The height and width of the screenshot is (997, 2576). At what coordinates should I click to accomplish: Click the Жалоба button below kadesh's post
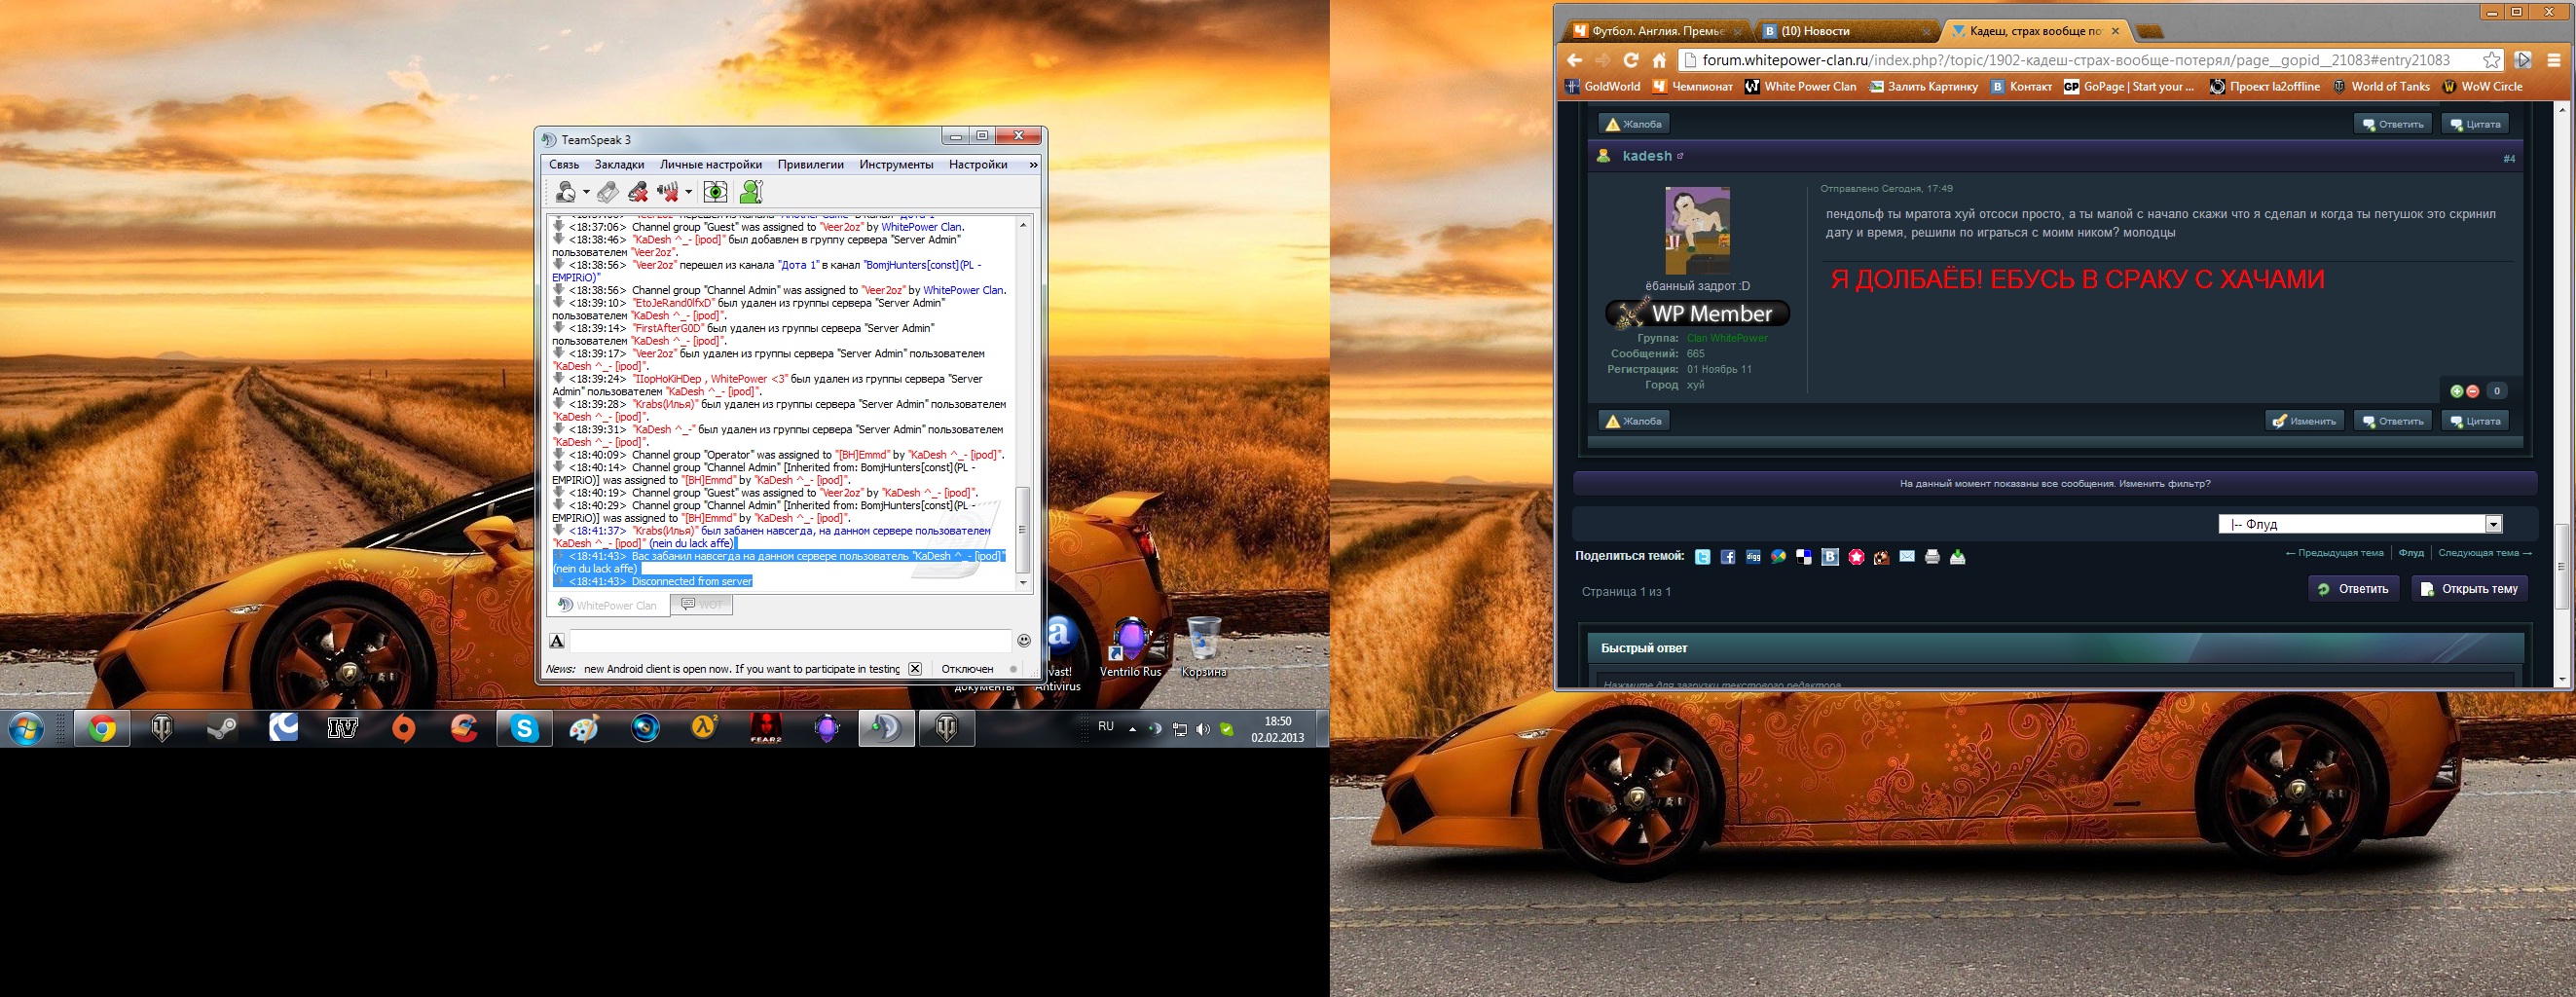[x=1634, y=421]
